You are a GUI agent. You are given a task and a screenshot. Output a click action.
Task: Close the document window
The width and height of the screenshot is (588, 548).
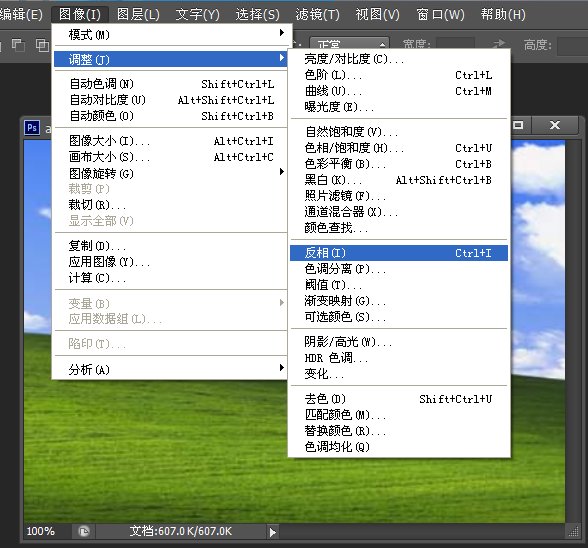555,125
